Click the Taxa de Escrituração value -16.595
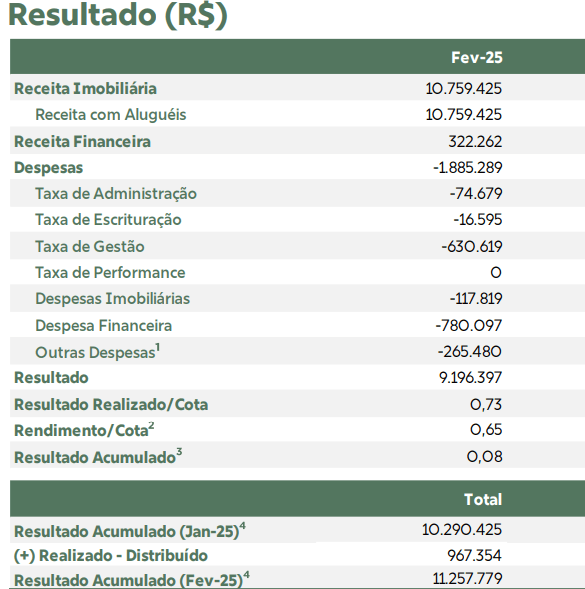585x589 pixels. [478, 219]
